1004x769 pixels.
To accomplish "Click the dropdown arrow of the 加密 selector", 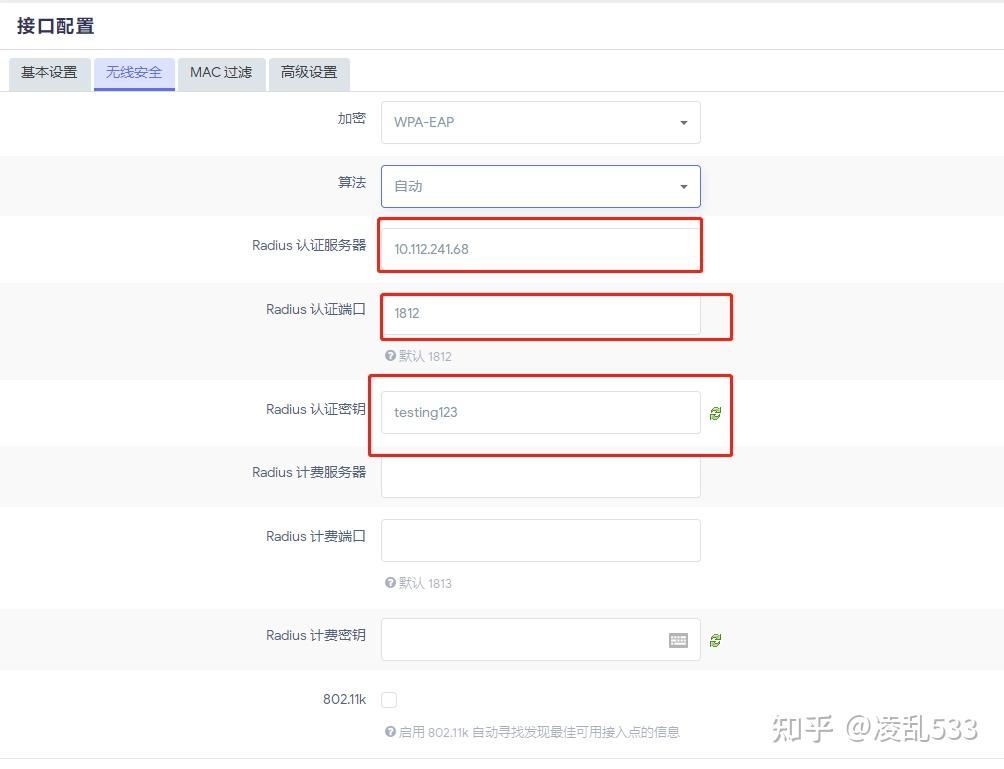I will pos(683,122).
